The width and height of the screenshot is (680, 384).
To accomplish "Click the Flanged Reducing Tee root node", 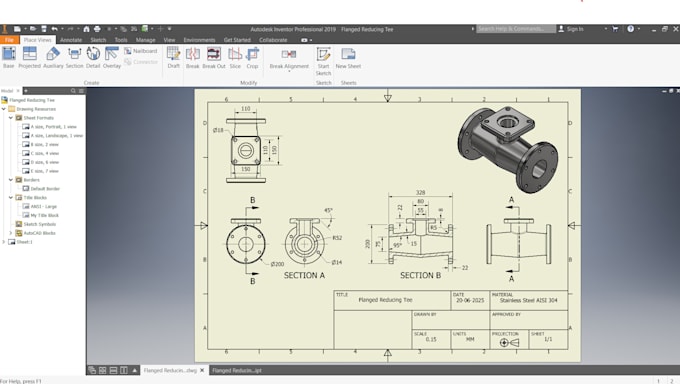I will click(28, 100).
